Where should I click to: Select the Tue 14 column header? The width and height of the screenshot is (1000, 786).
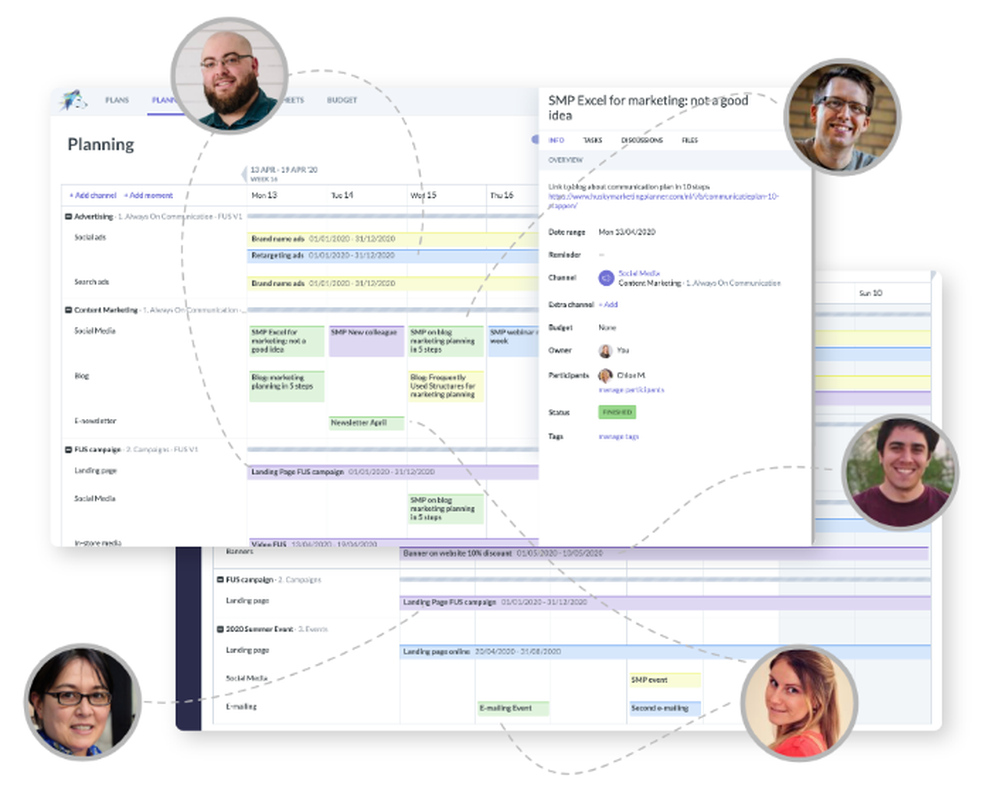pos(342,195)
